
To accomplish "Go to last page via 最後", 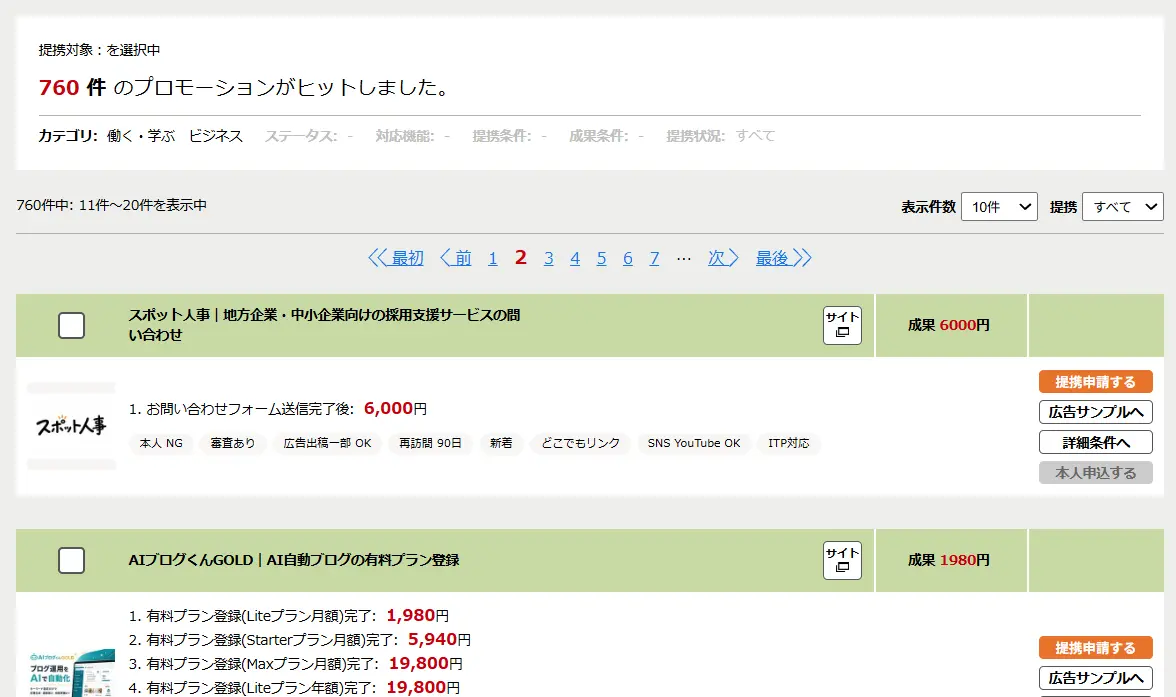I will tap(783, 258).
